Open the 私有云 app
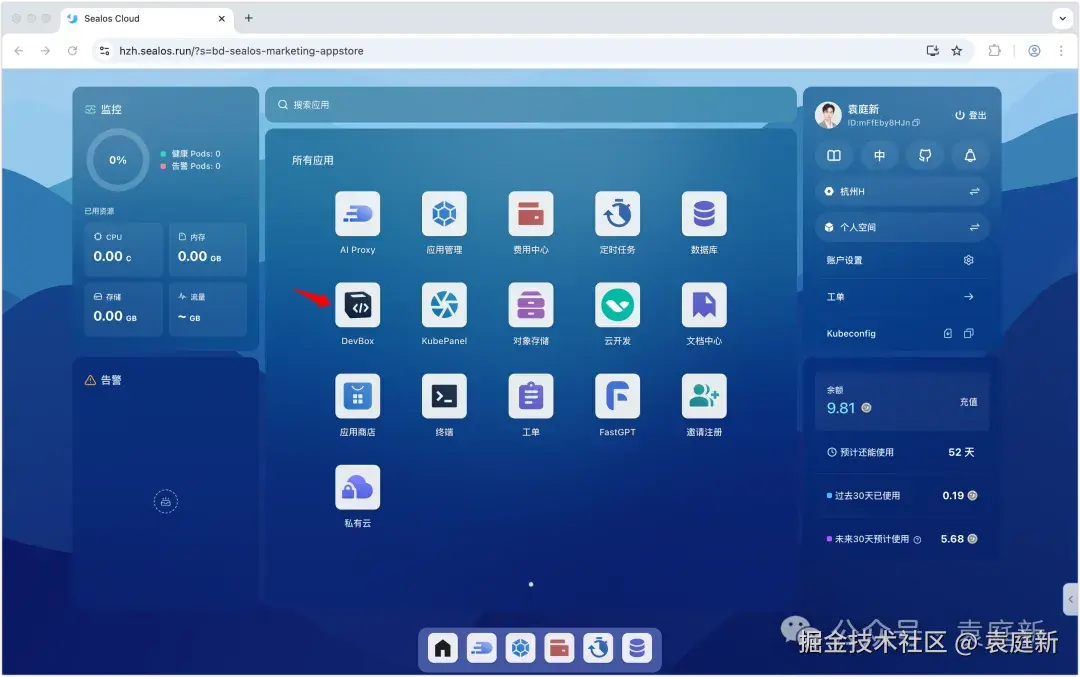This screenshot has width=1080, height=677. (x=357, y=488)
